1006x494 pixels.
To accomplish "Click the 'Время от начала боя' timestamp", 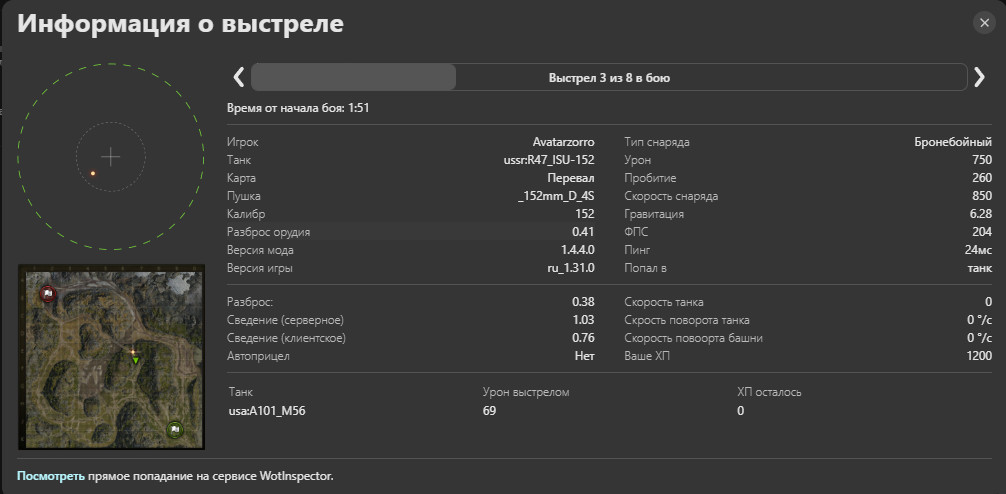I will 301,107.
